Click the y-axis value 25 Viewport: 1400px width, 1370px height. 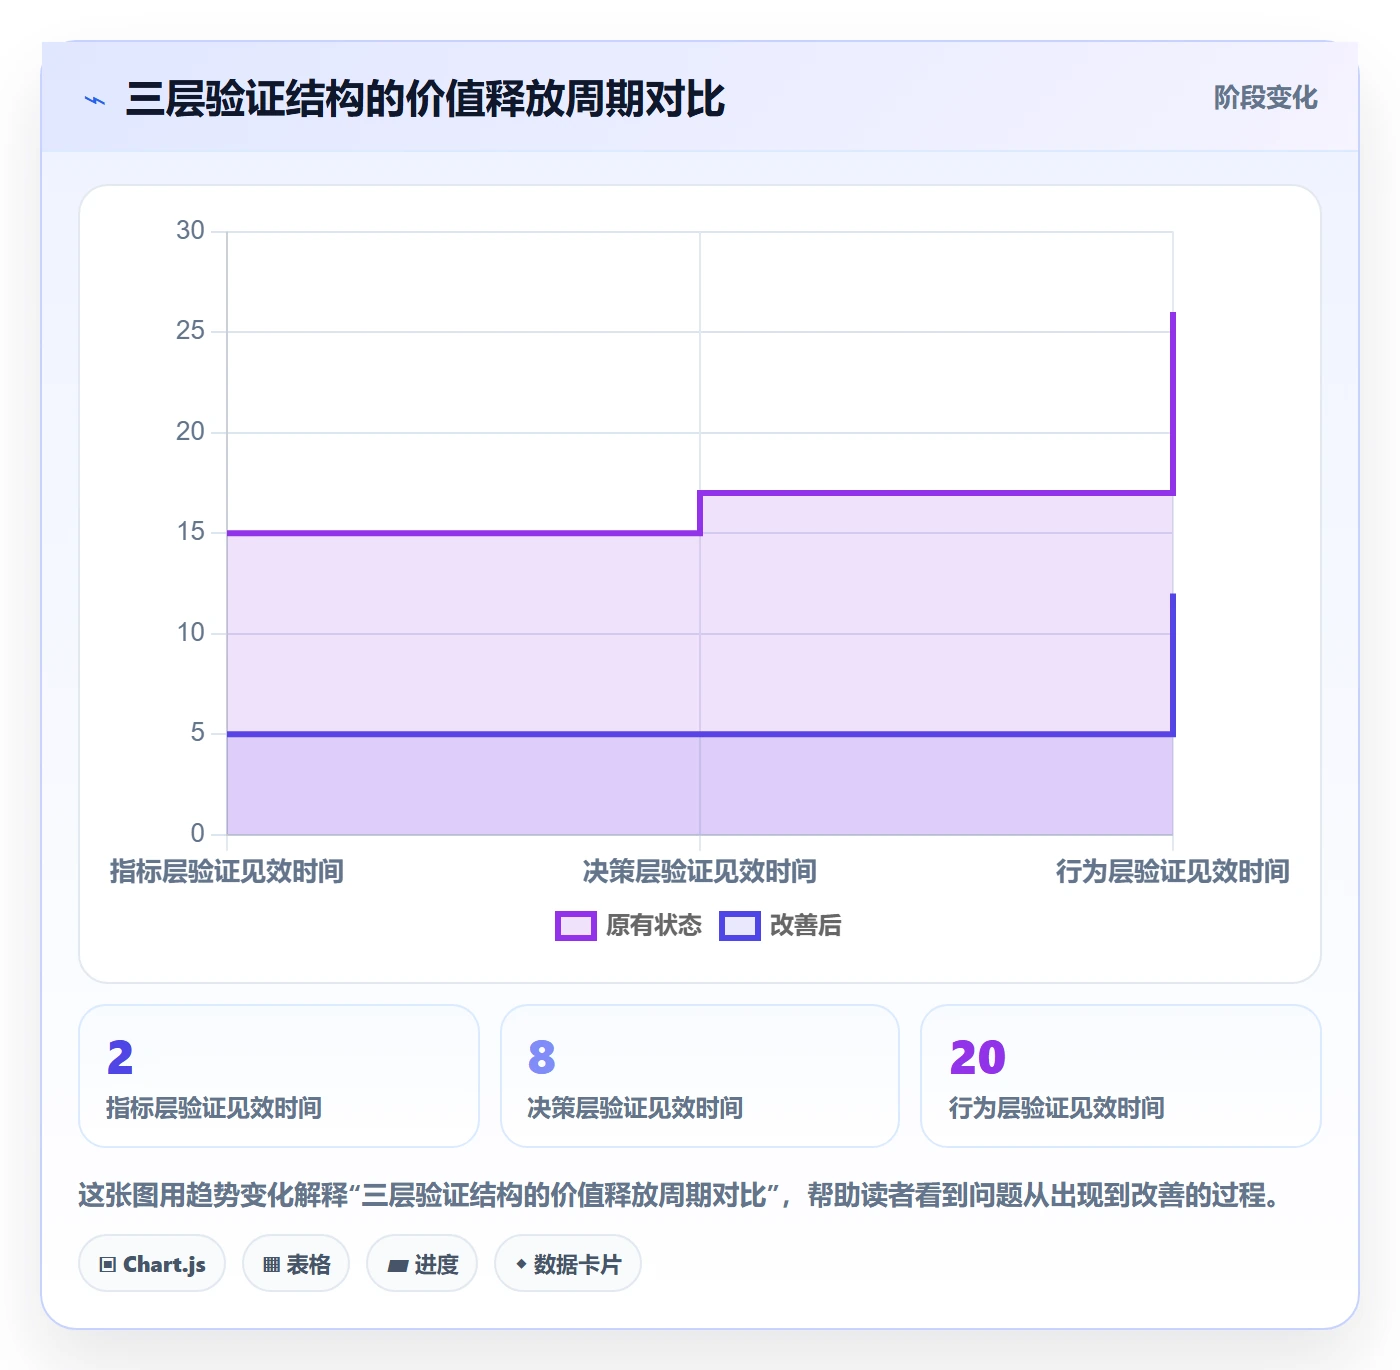coord(190,331)
